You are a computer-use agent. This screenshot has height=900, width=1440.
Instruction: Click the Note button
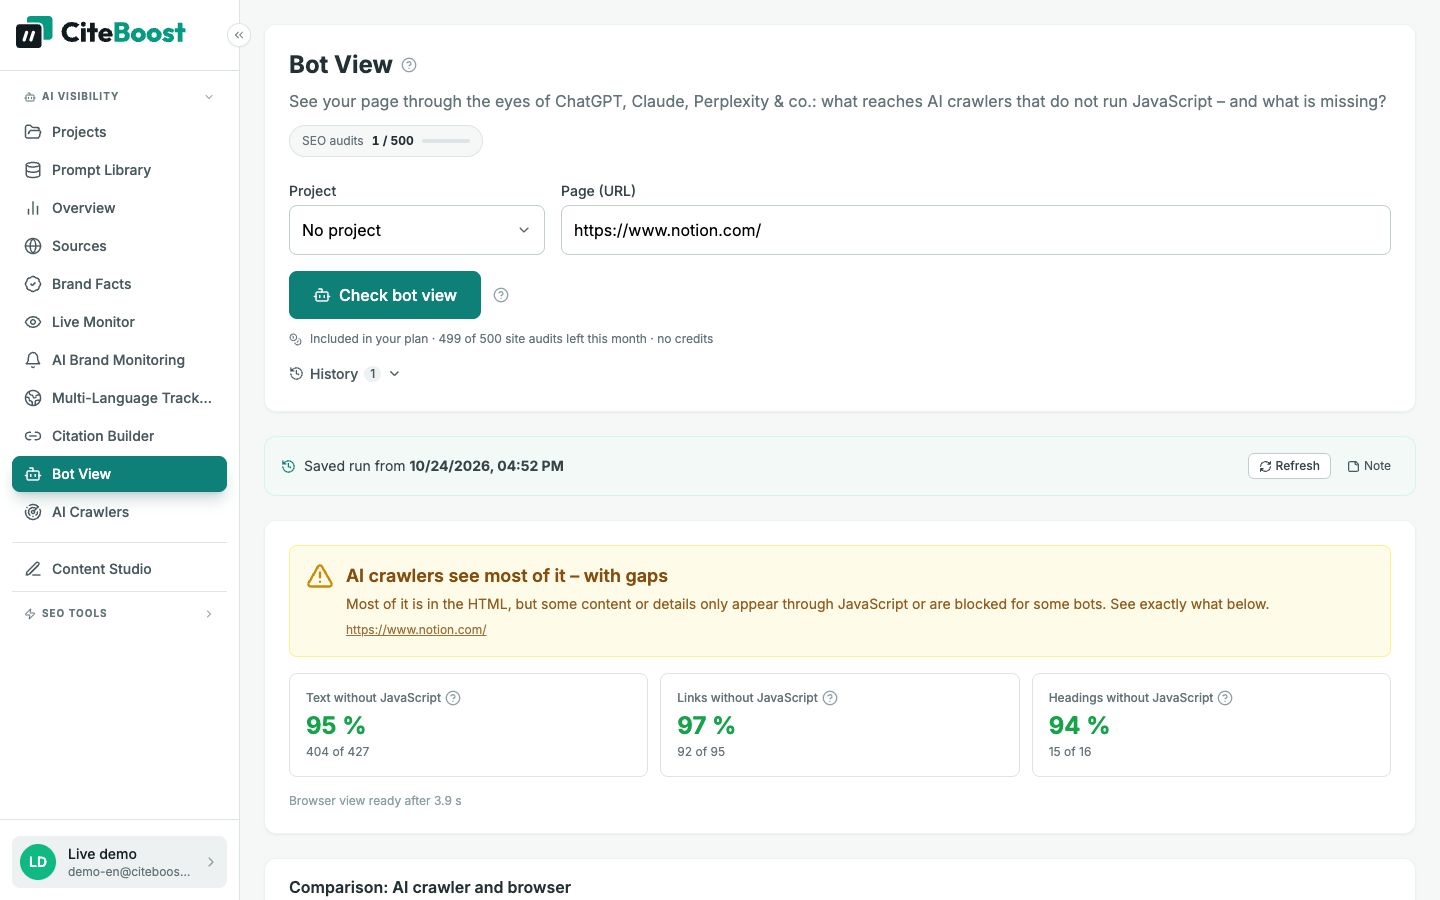tap(1369, 466)
